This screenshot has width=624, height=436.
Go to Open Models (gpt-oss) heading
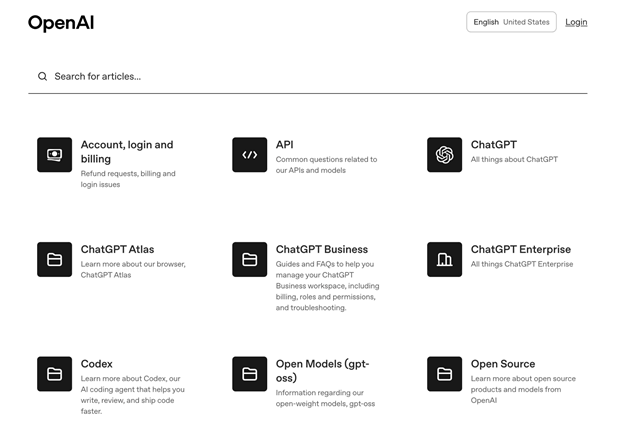[321, 364]
